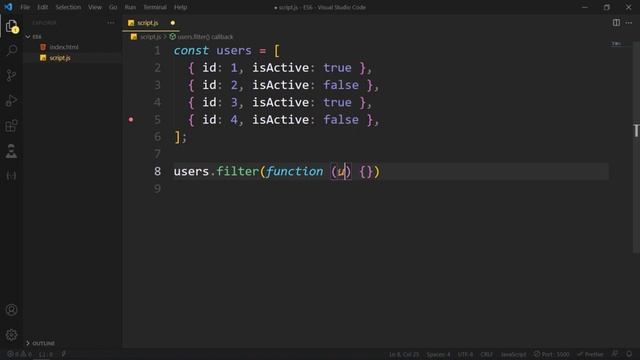Open the Manage gear icon

tap(11, 335)
